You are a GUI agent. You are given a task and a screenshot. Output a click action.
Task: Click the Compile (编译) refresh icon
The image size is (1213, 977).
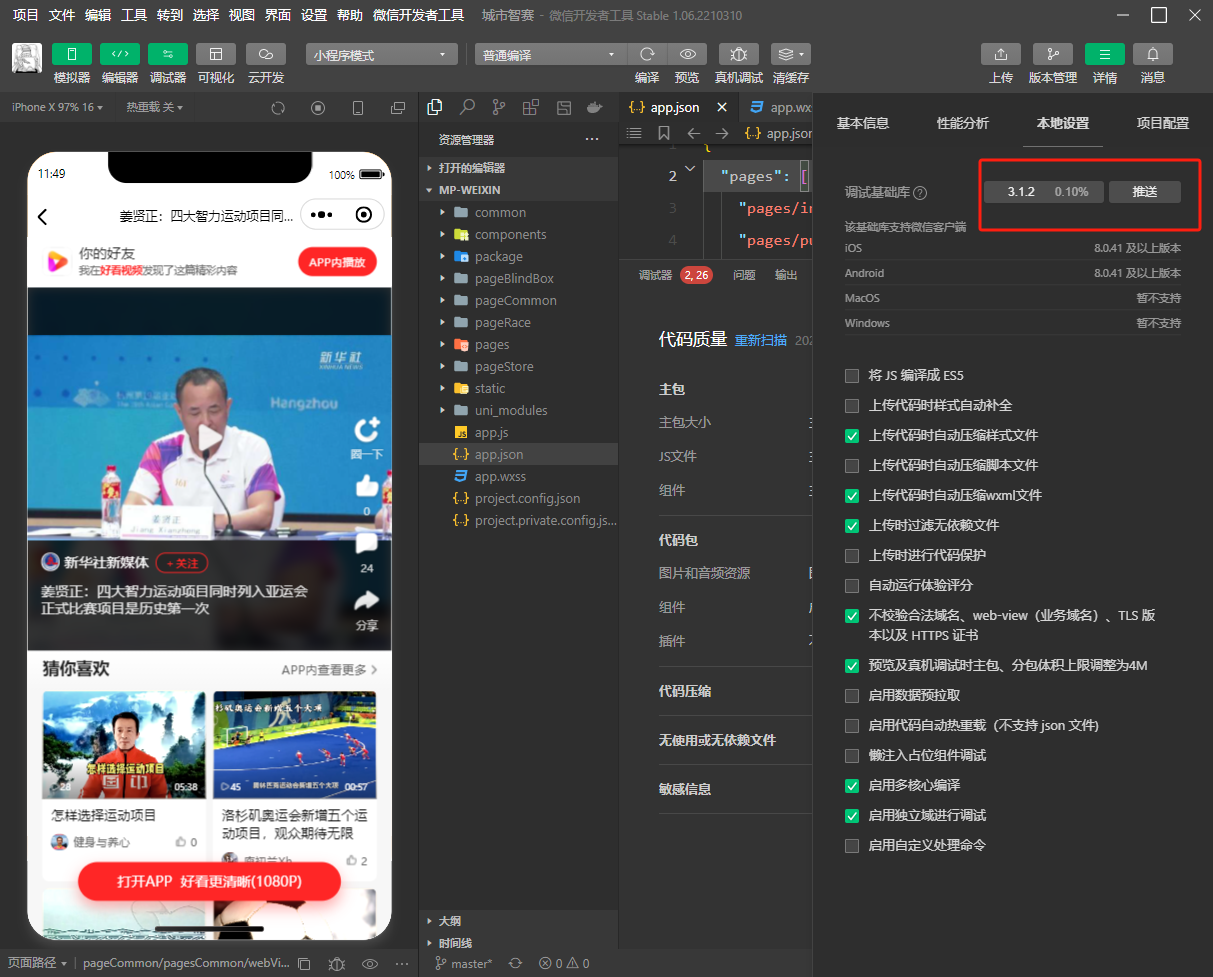(x=647, y=54)
